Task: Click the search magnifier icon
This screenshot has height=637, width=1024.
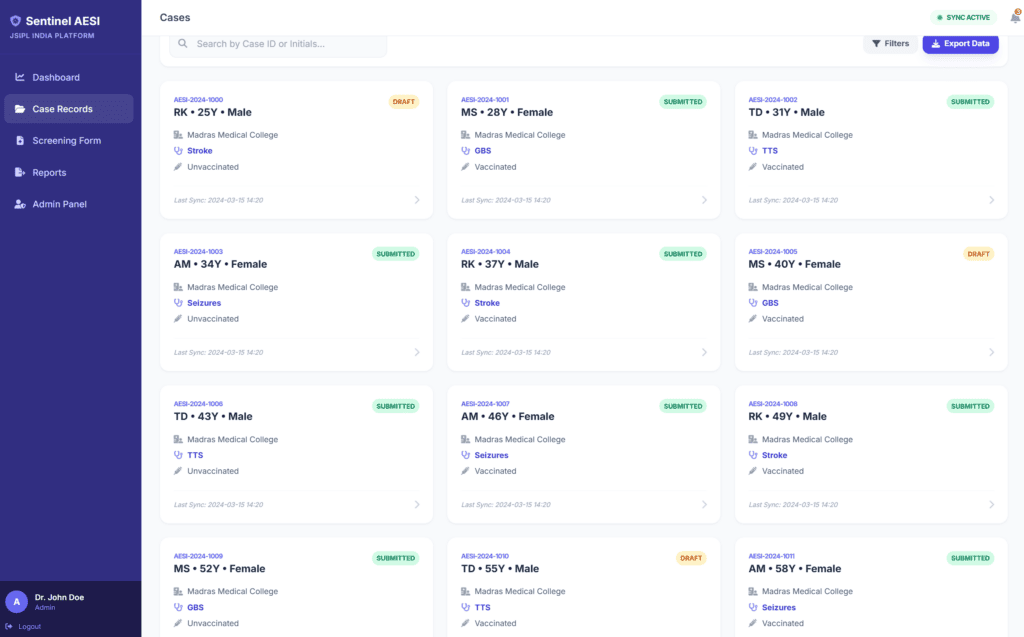Action: 183,44
